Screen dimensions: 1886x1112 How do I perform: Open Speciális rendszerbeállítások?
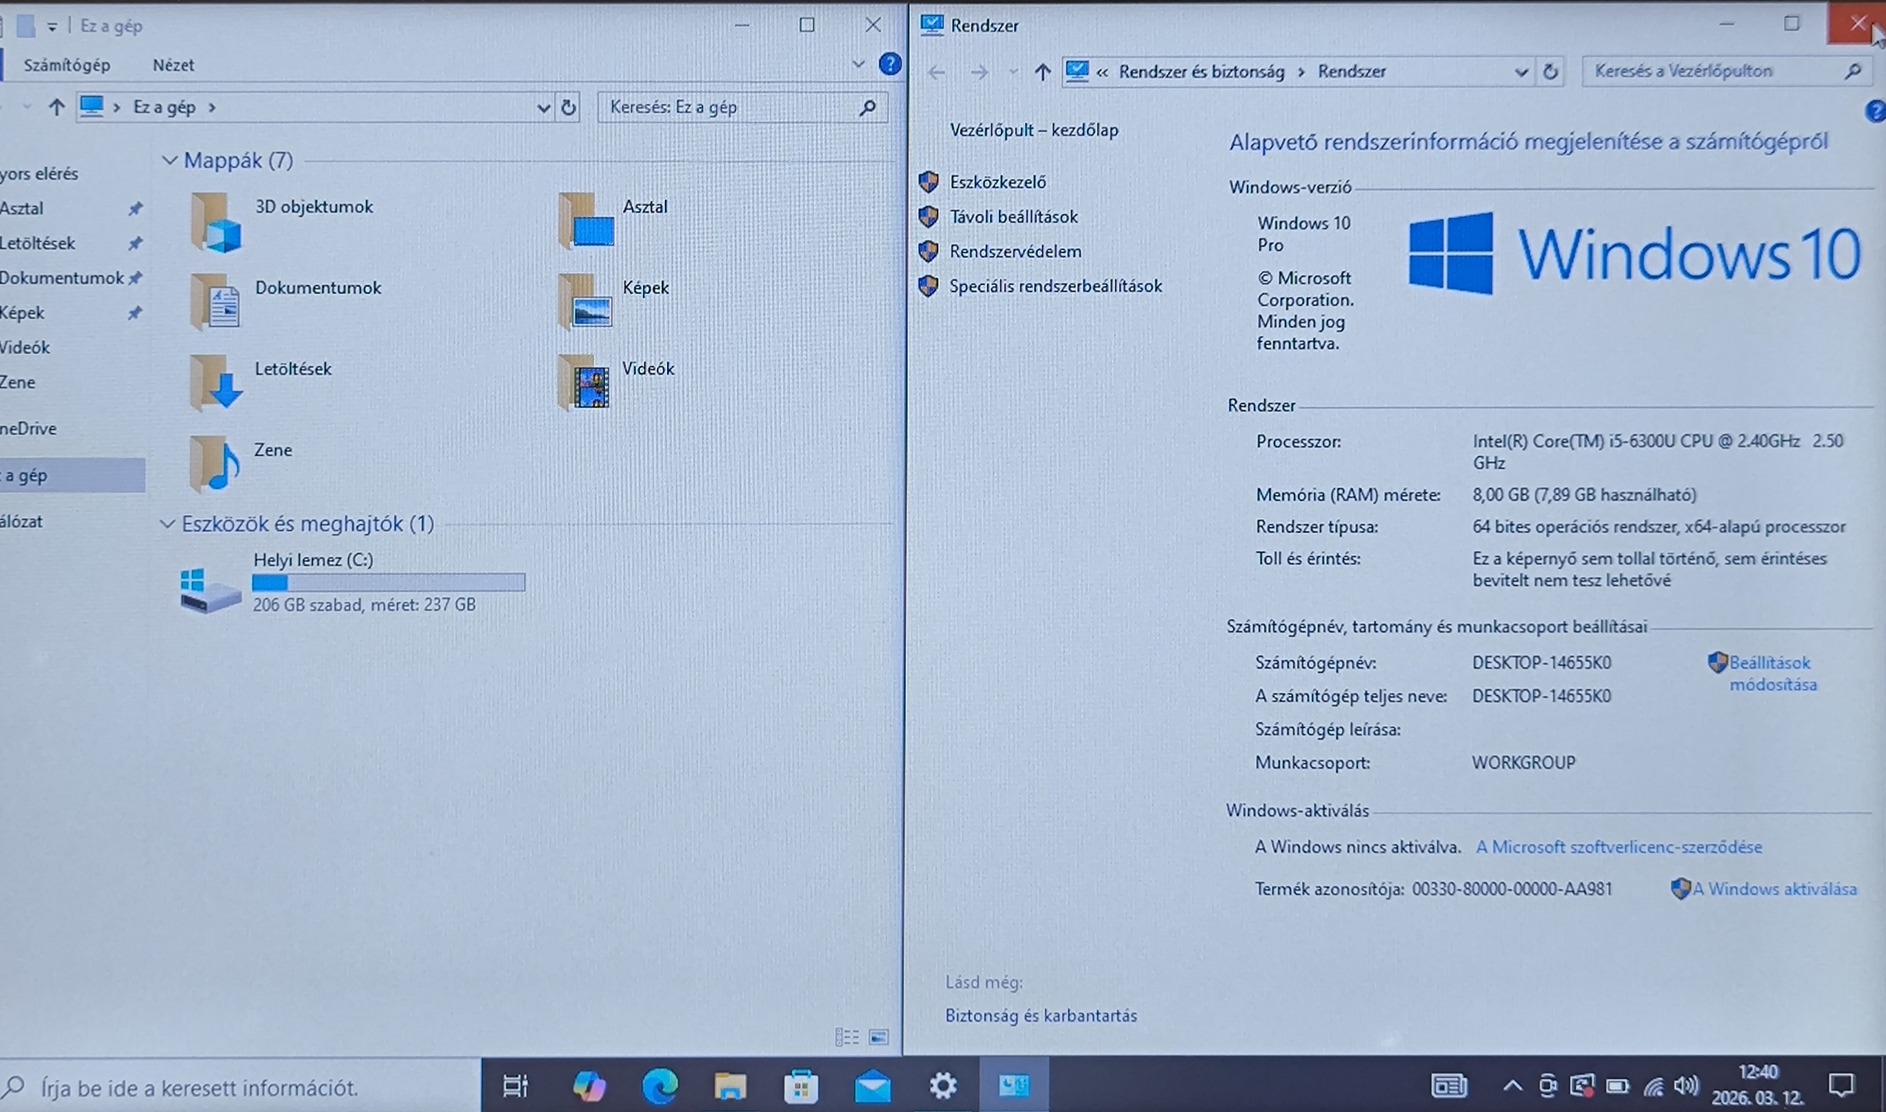(1055, 286)
